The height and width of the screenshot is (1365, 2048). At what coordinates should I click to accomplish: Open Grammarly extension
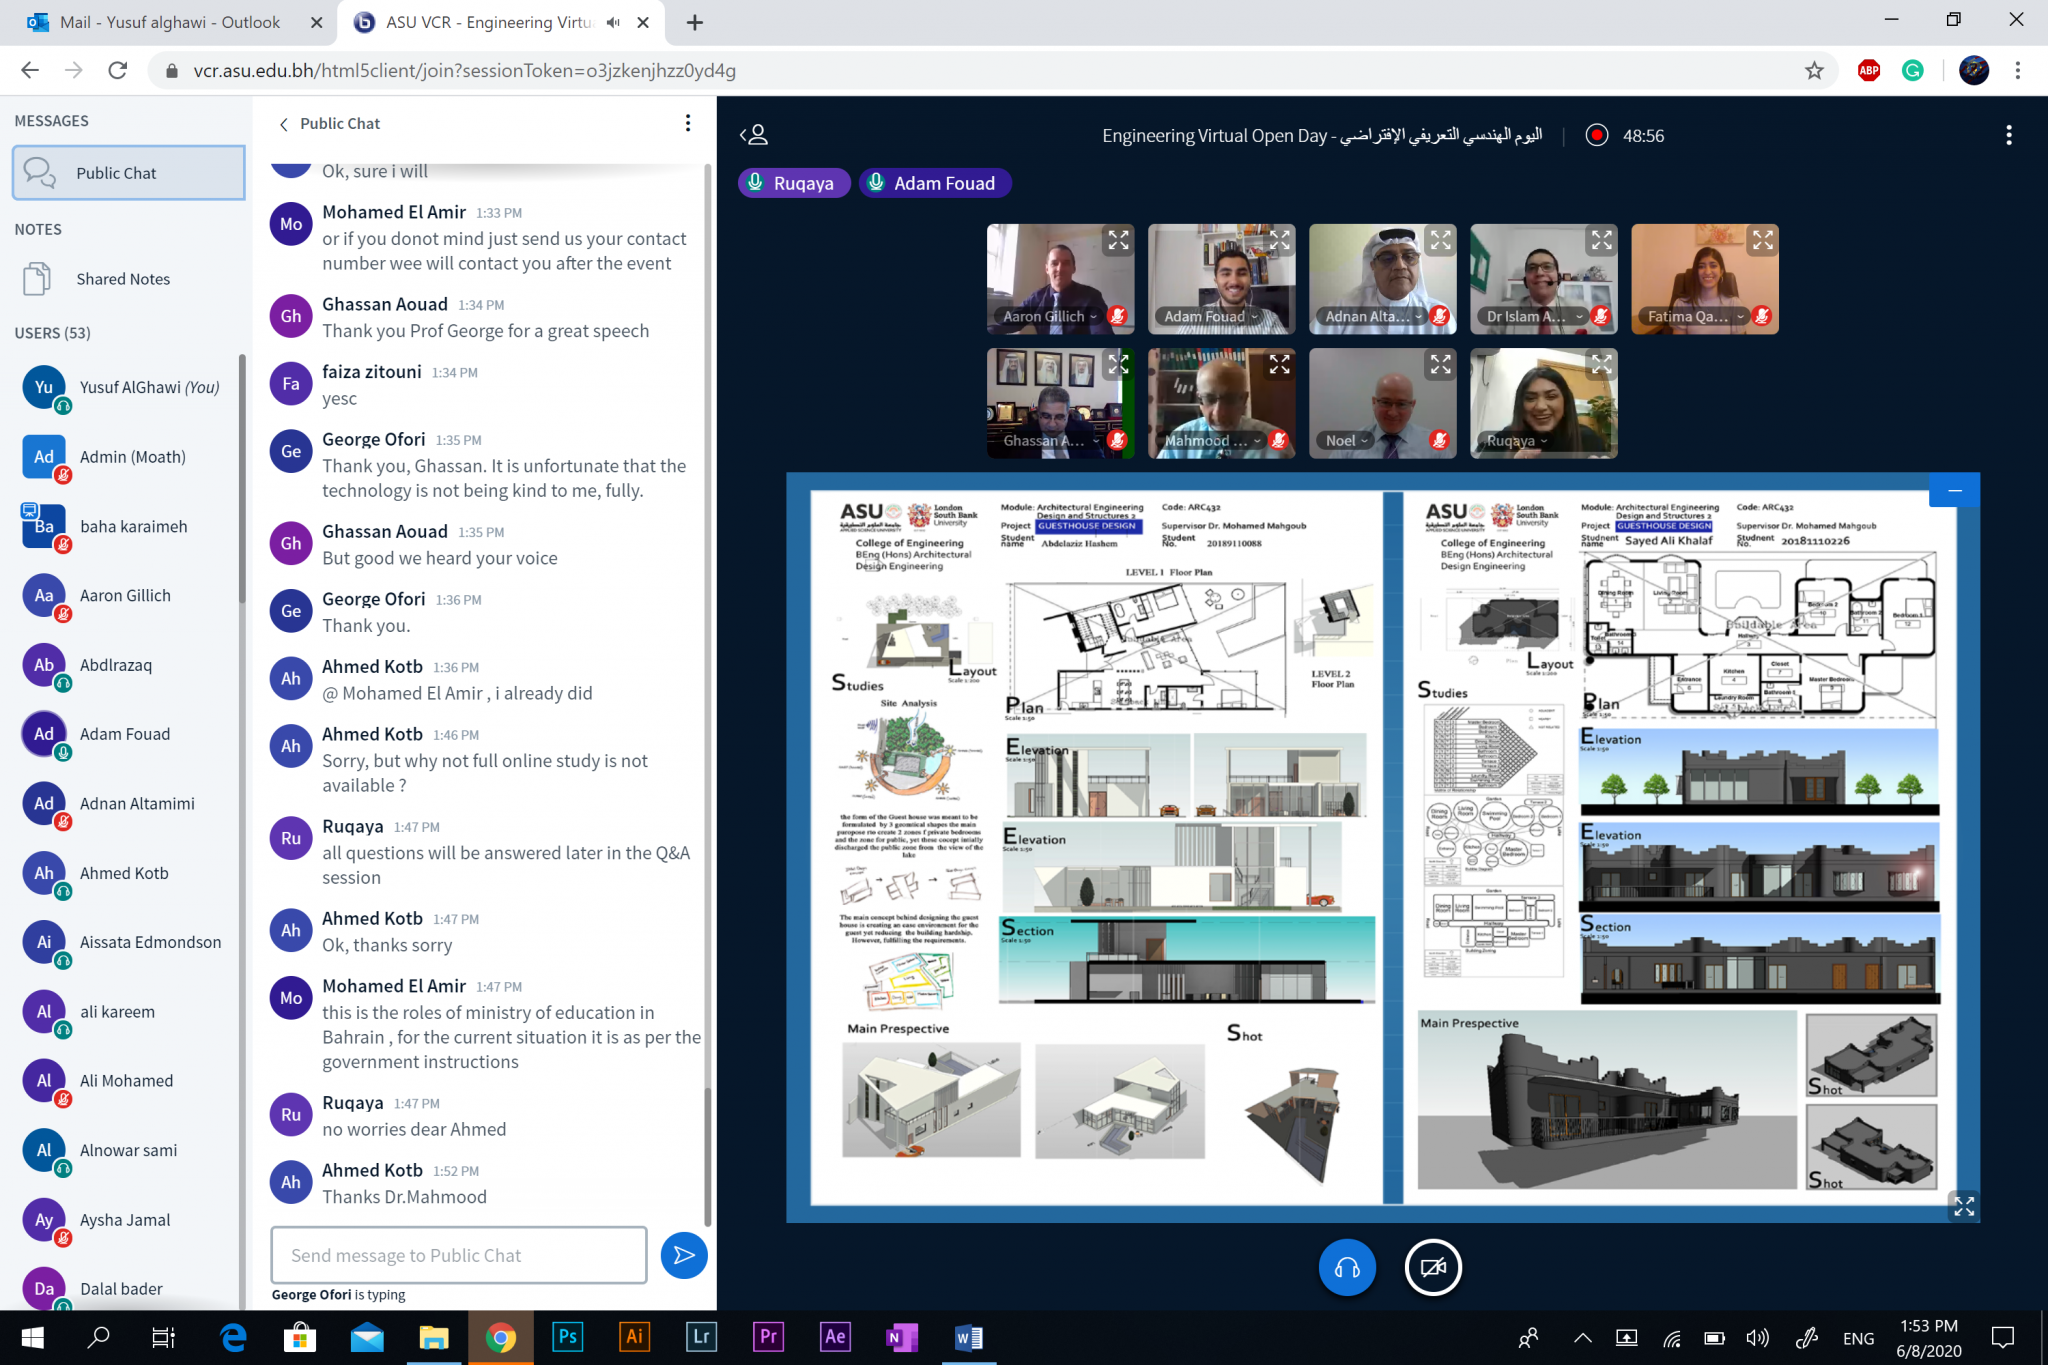tap(1912, 70)
